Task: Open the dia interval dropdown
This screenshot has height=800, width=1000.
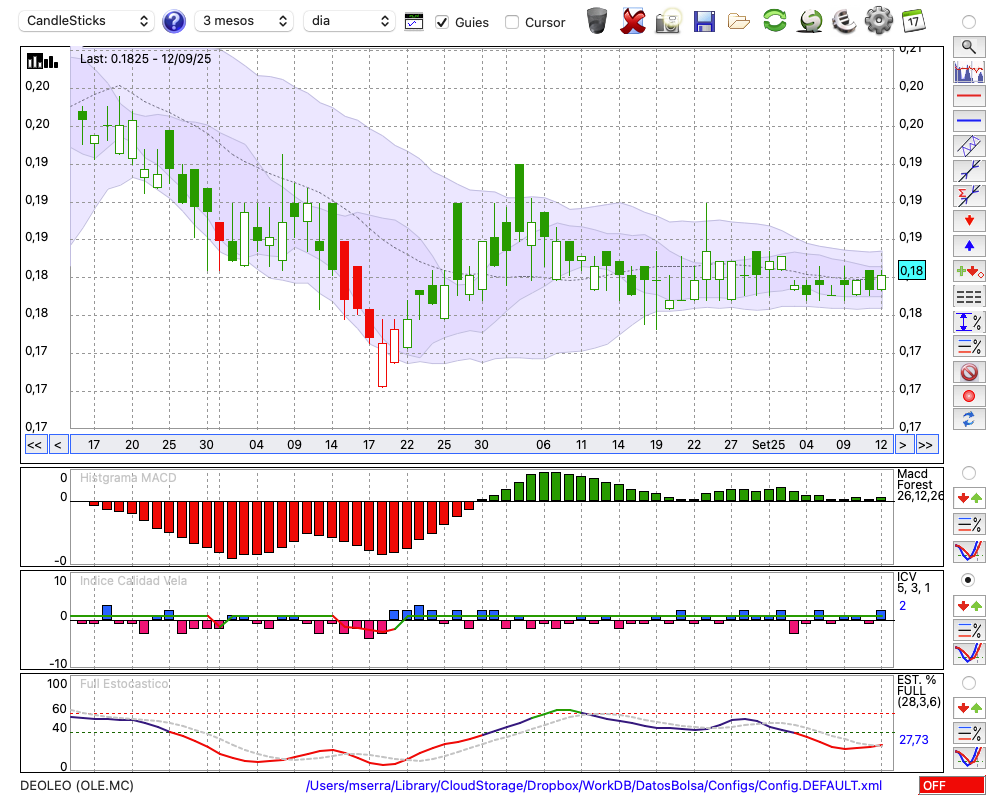Action: tap(349, 21)
